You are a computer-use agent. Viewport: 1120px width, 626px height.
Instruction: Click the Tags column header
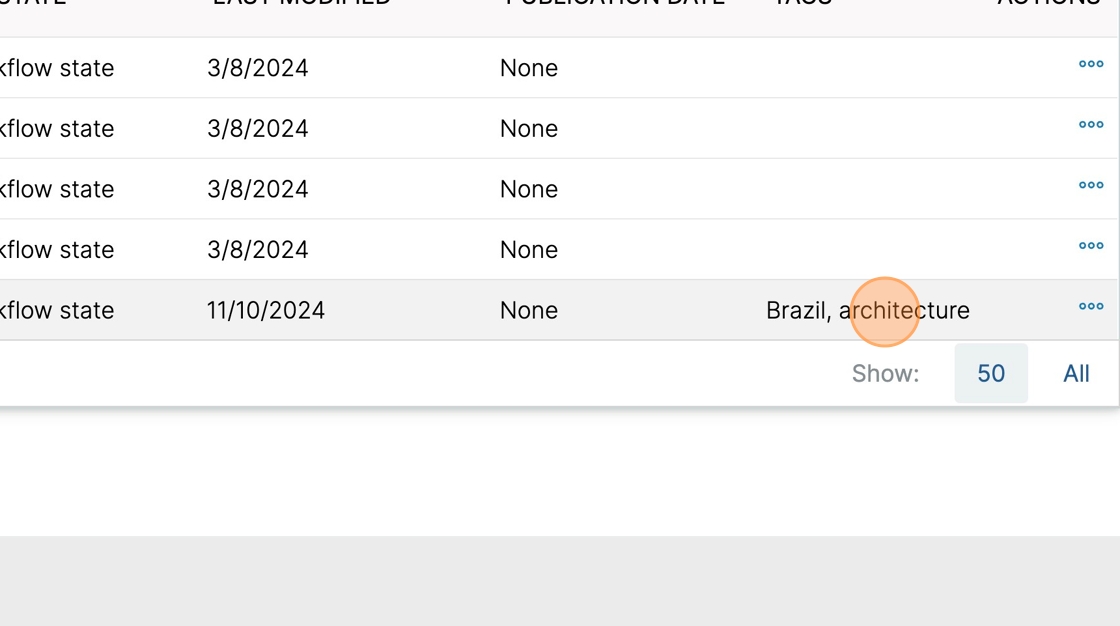[803, 3]
